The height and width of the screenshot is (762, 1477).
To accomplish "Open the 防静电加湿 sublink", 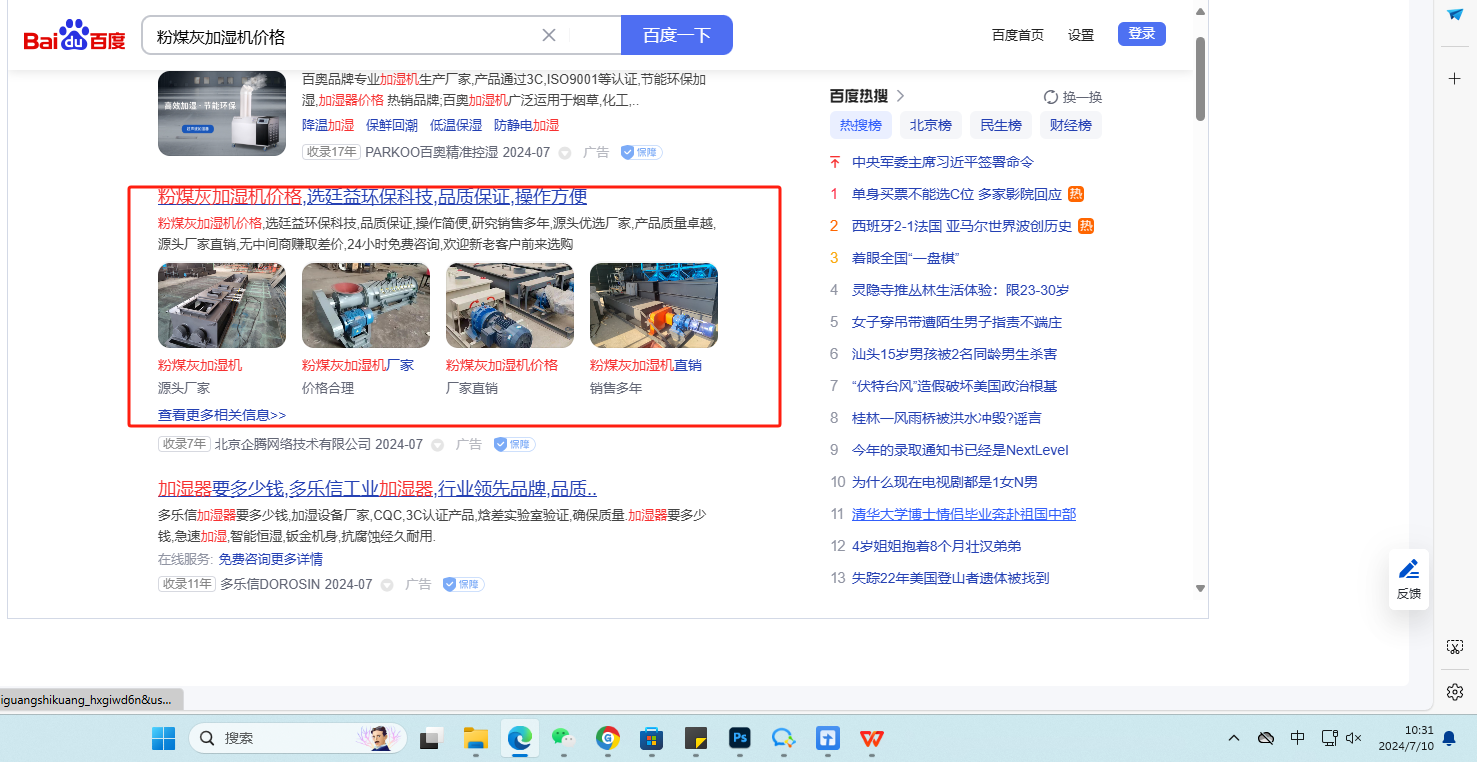I will coord(526,125).
